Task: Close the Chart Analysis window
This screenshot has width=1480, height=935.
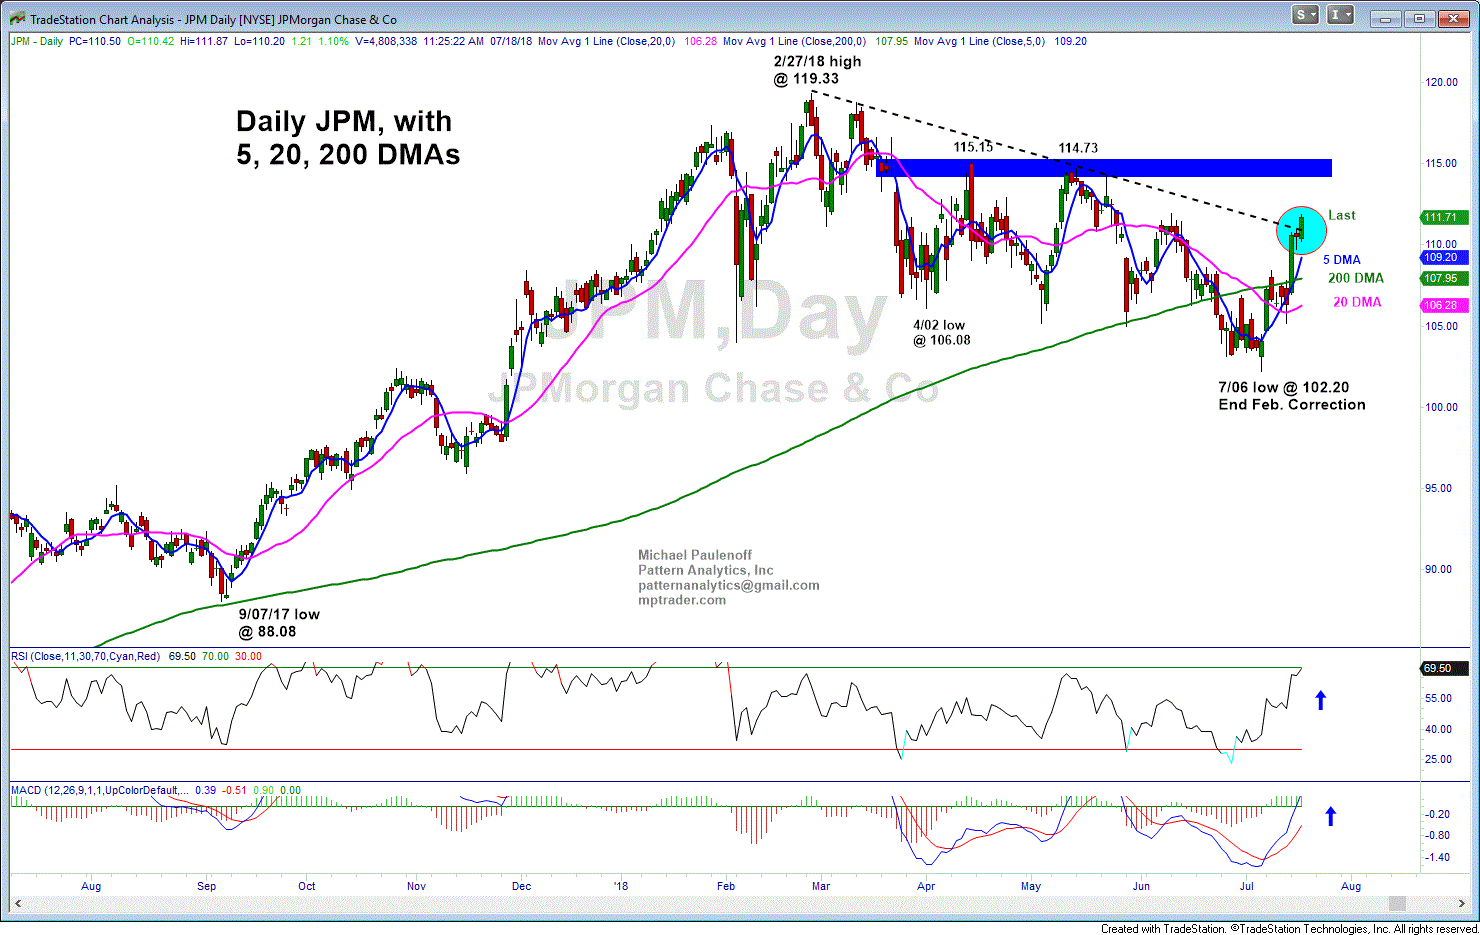Action: pos(1453,18)
